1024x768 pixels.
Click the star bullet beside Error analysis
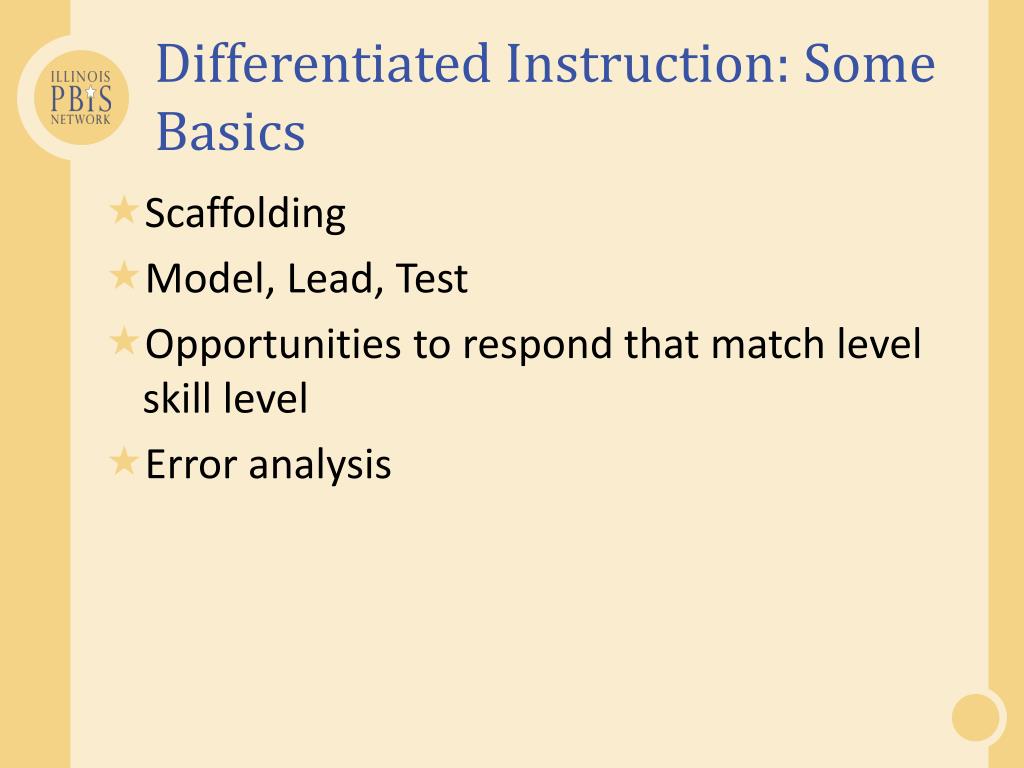pyautogui.click(x=123, y=462)
